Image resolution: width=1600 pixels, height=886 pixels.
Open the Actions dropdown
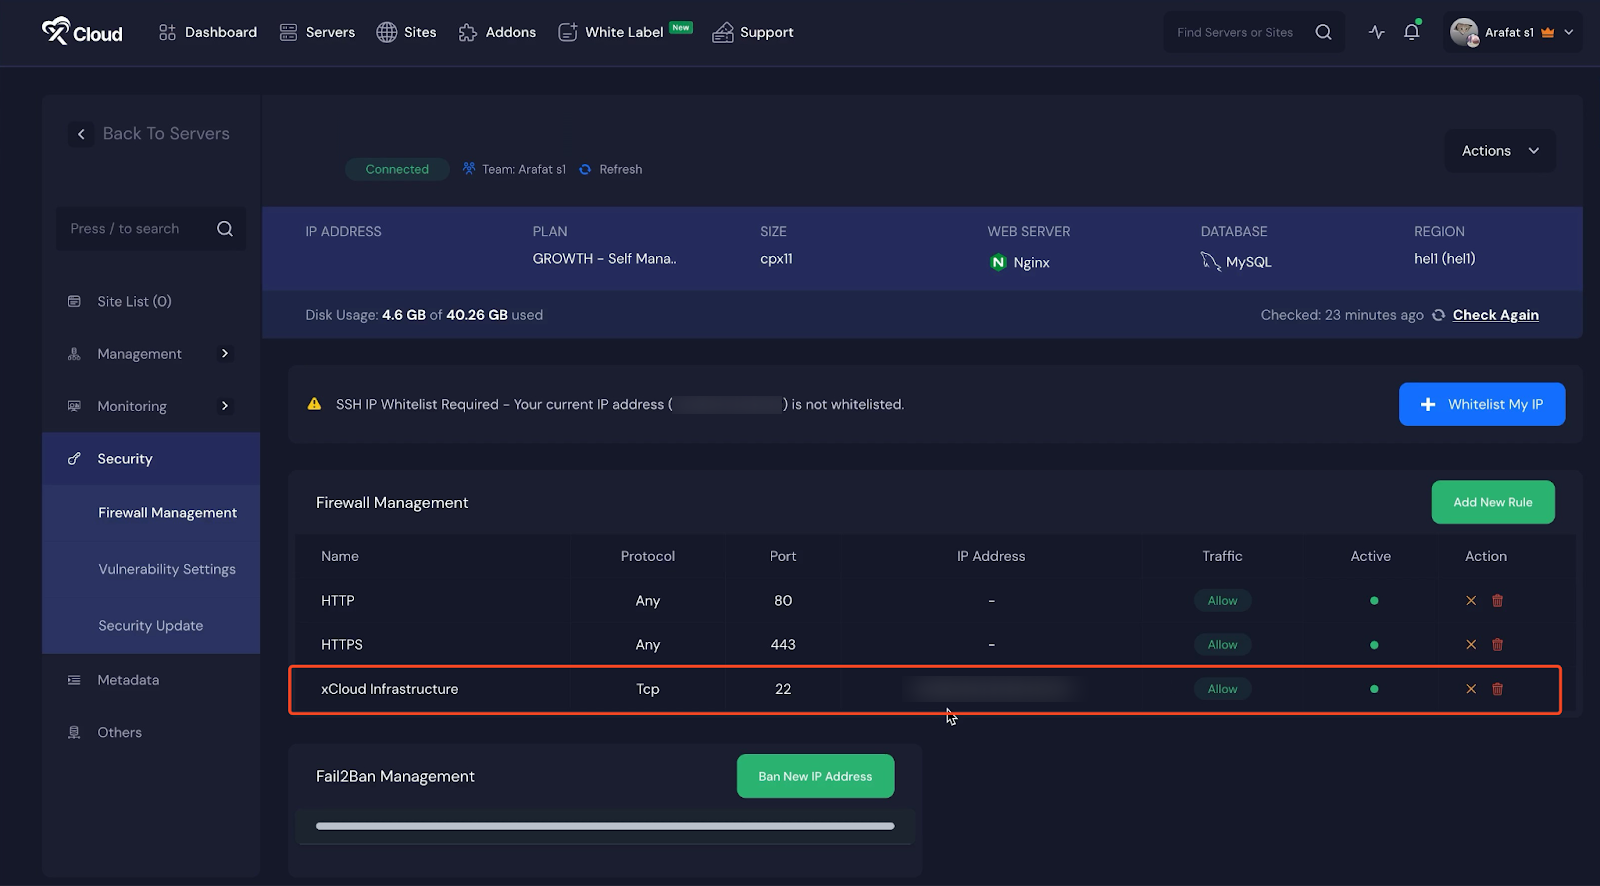pyautogui.click(x=1499, y=151)
